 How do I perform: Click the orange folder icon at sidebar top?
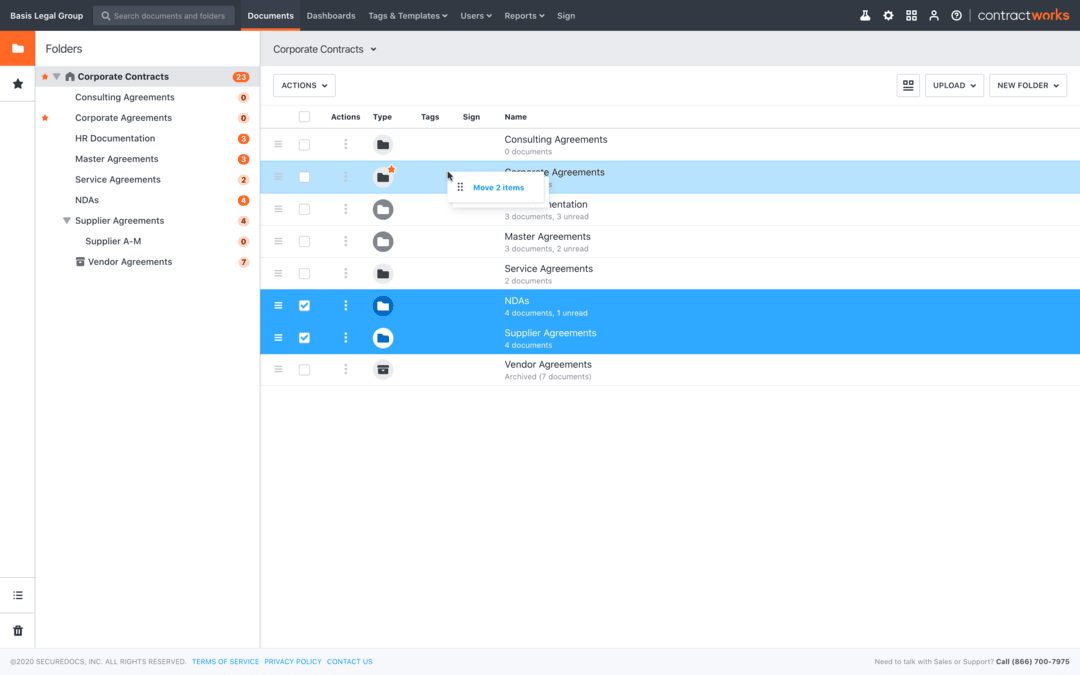(x=17, y=47)
